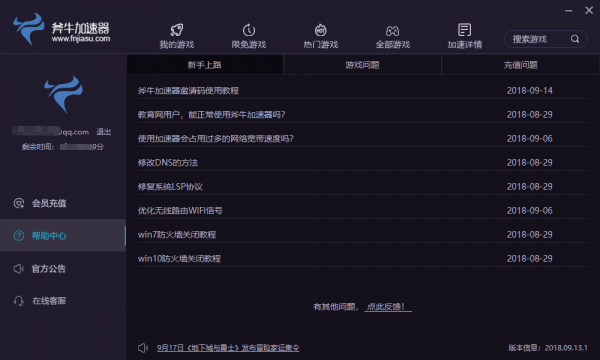Viewport: 600px width, 360px height.
Task: Click the 帮助中心 question mark icon
Action: [x=19, y=236]
